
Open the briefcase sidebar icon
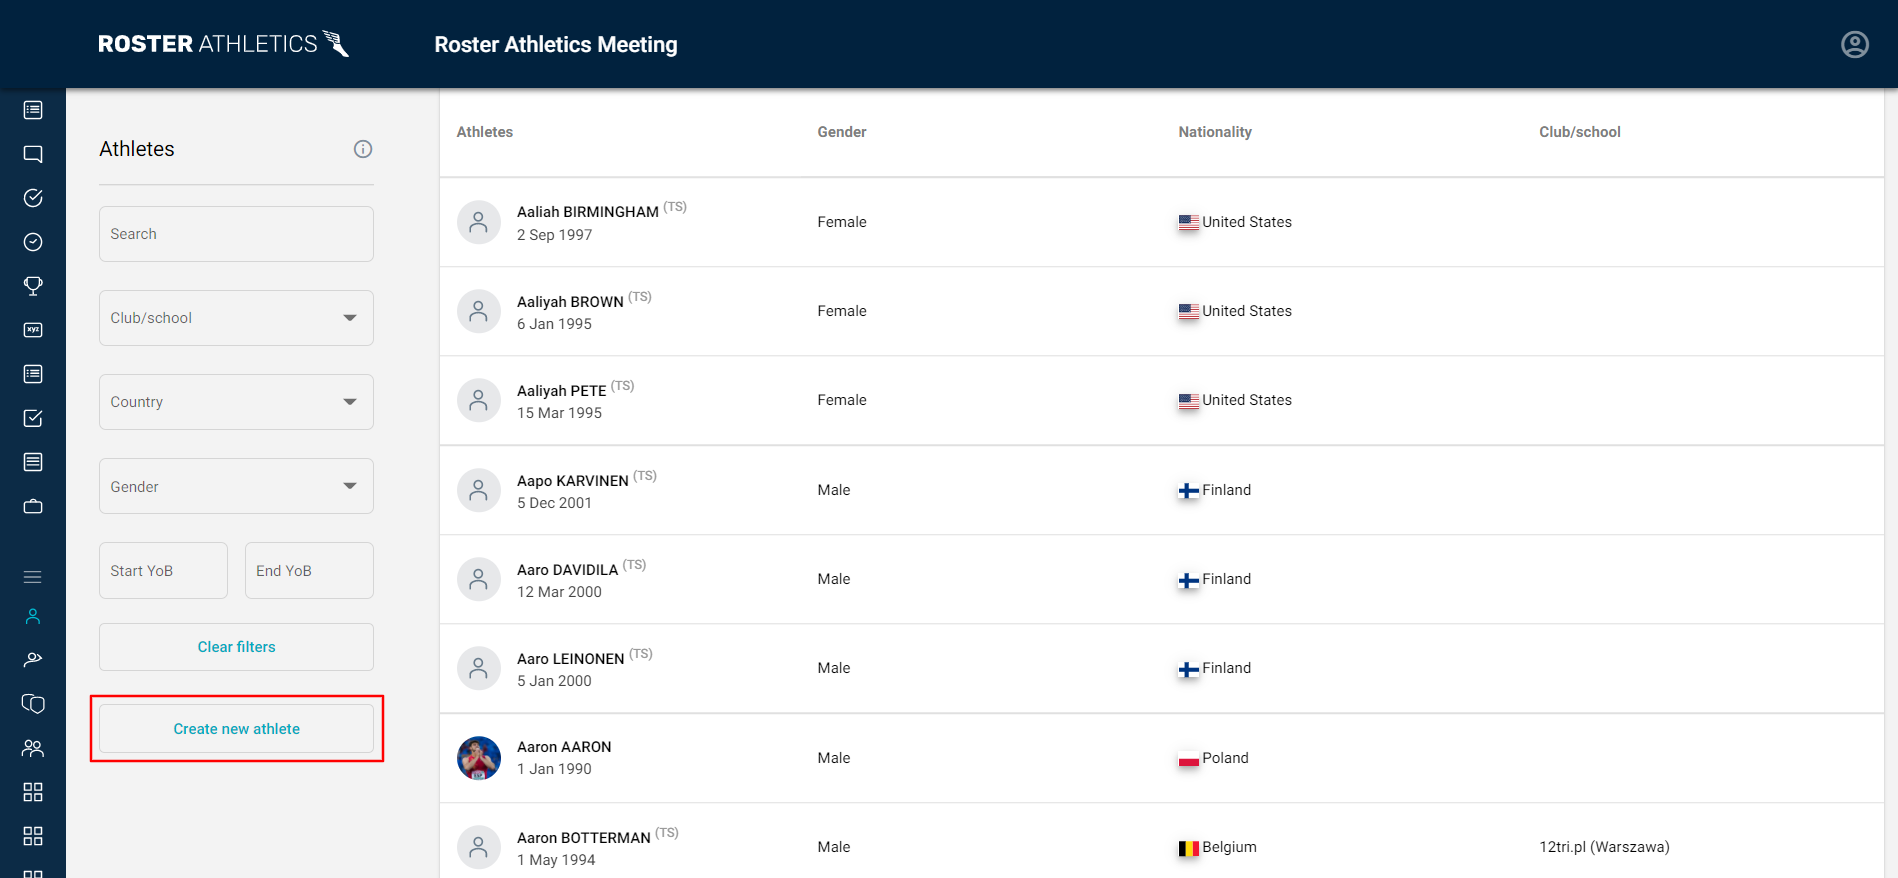pos(33,506)
